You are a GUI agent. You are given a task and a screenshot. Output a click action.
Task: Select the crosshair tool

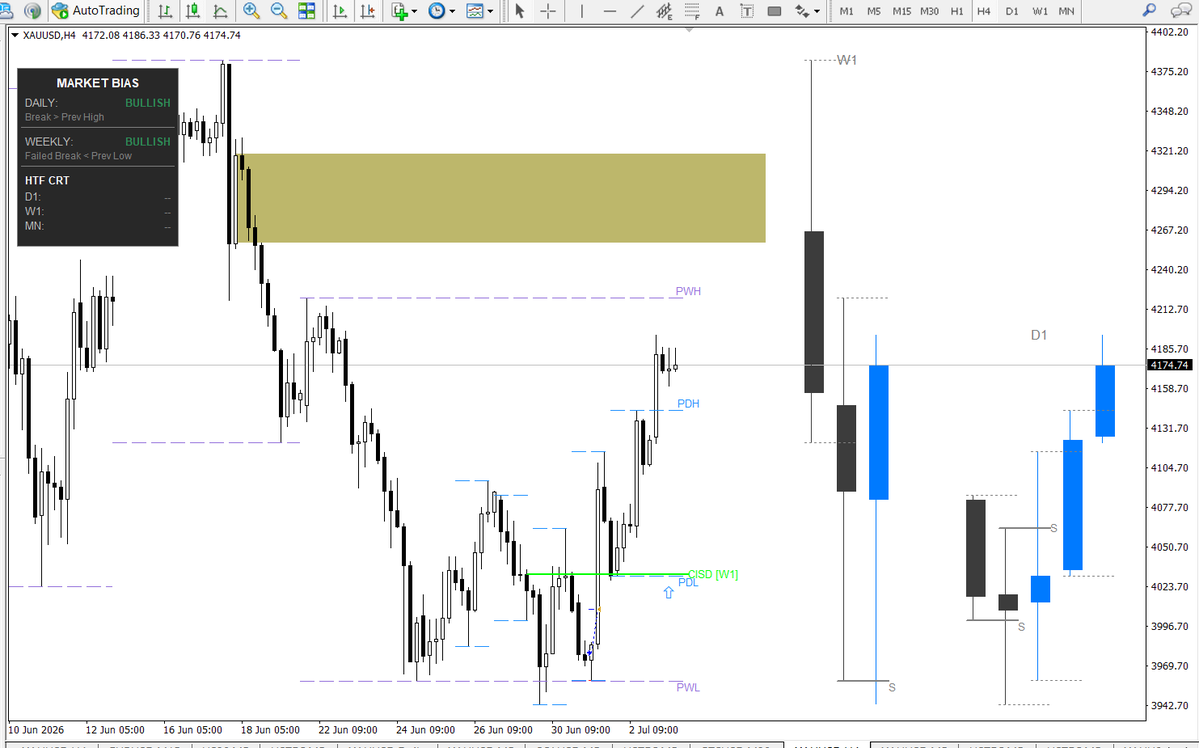[548, 11]
